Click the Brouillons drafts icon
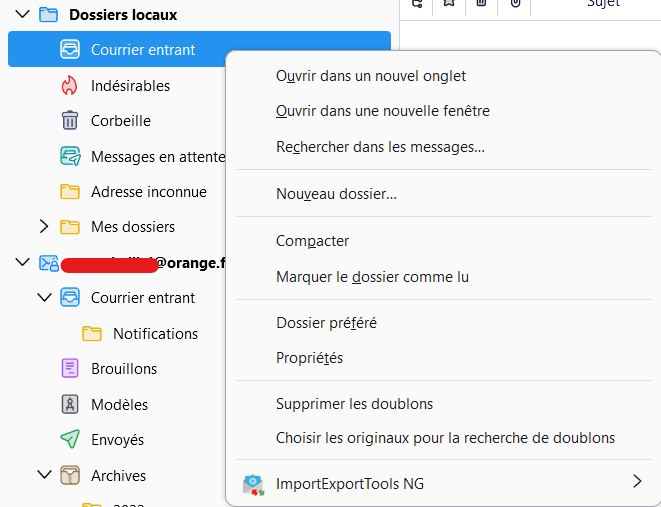 [70, 368]
